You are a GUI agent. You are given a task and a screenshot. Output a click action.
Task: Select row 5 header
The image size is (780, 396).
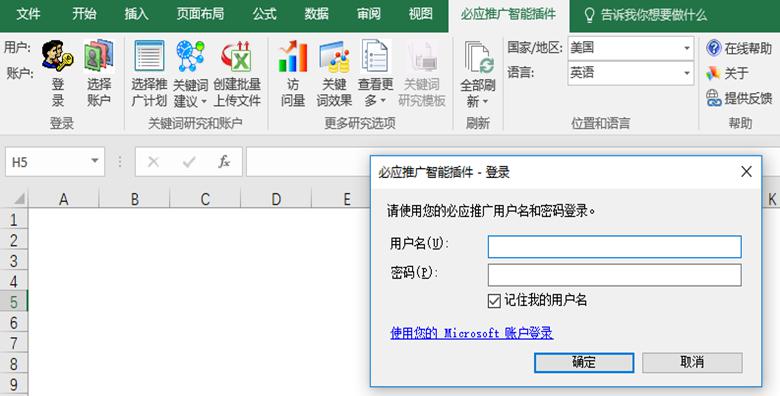coord(13,302)
